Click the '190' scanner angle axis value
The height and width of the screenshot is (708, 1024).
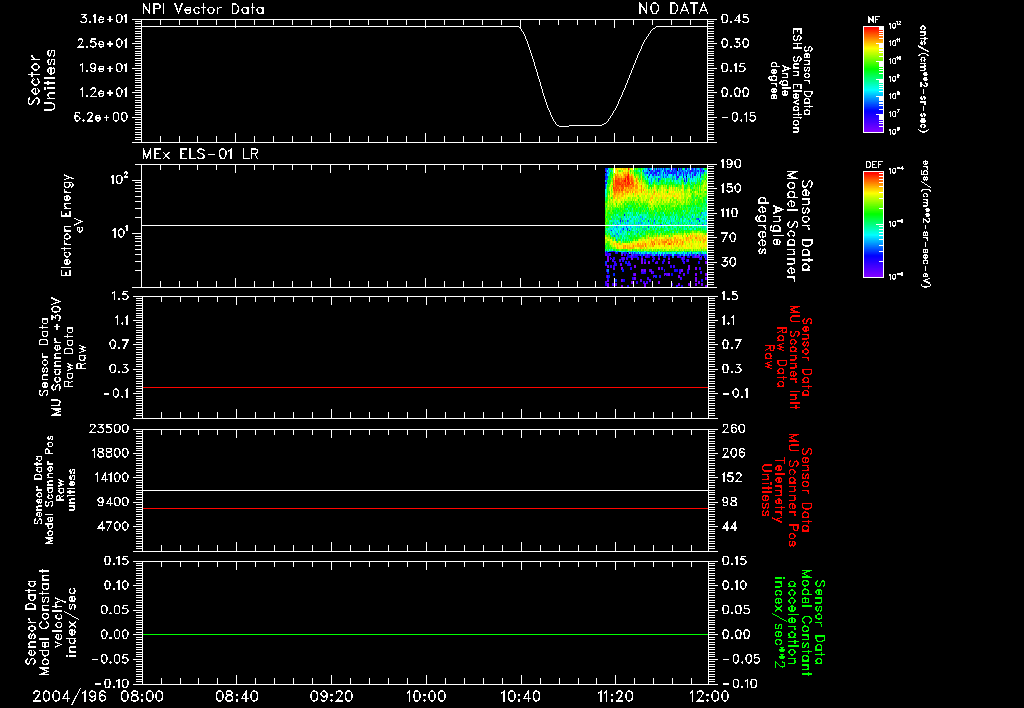click(731, 164)
